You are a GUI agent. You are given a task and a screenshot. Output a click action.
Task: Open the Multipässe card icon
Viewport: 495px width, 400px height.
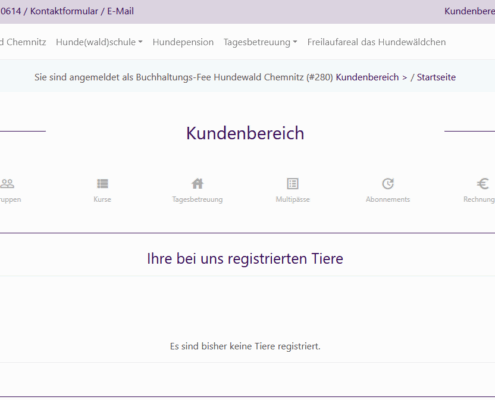293,184
